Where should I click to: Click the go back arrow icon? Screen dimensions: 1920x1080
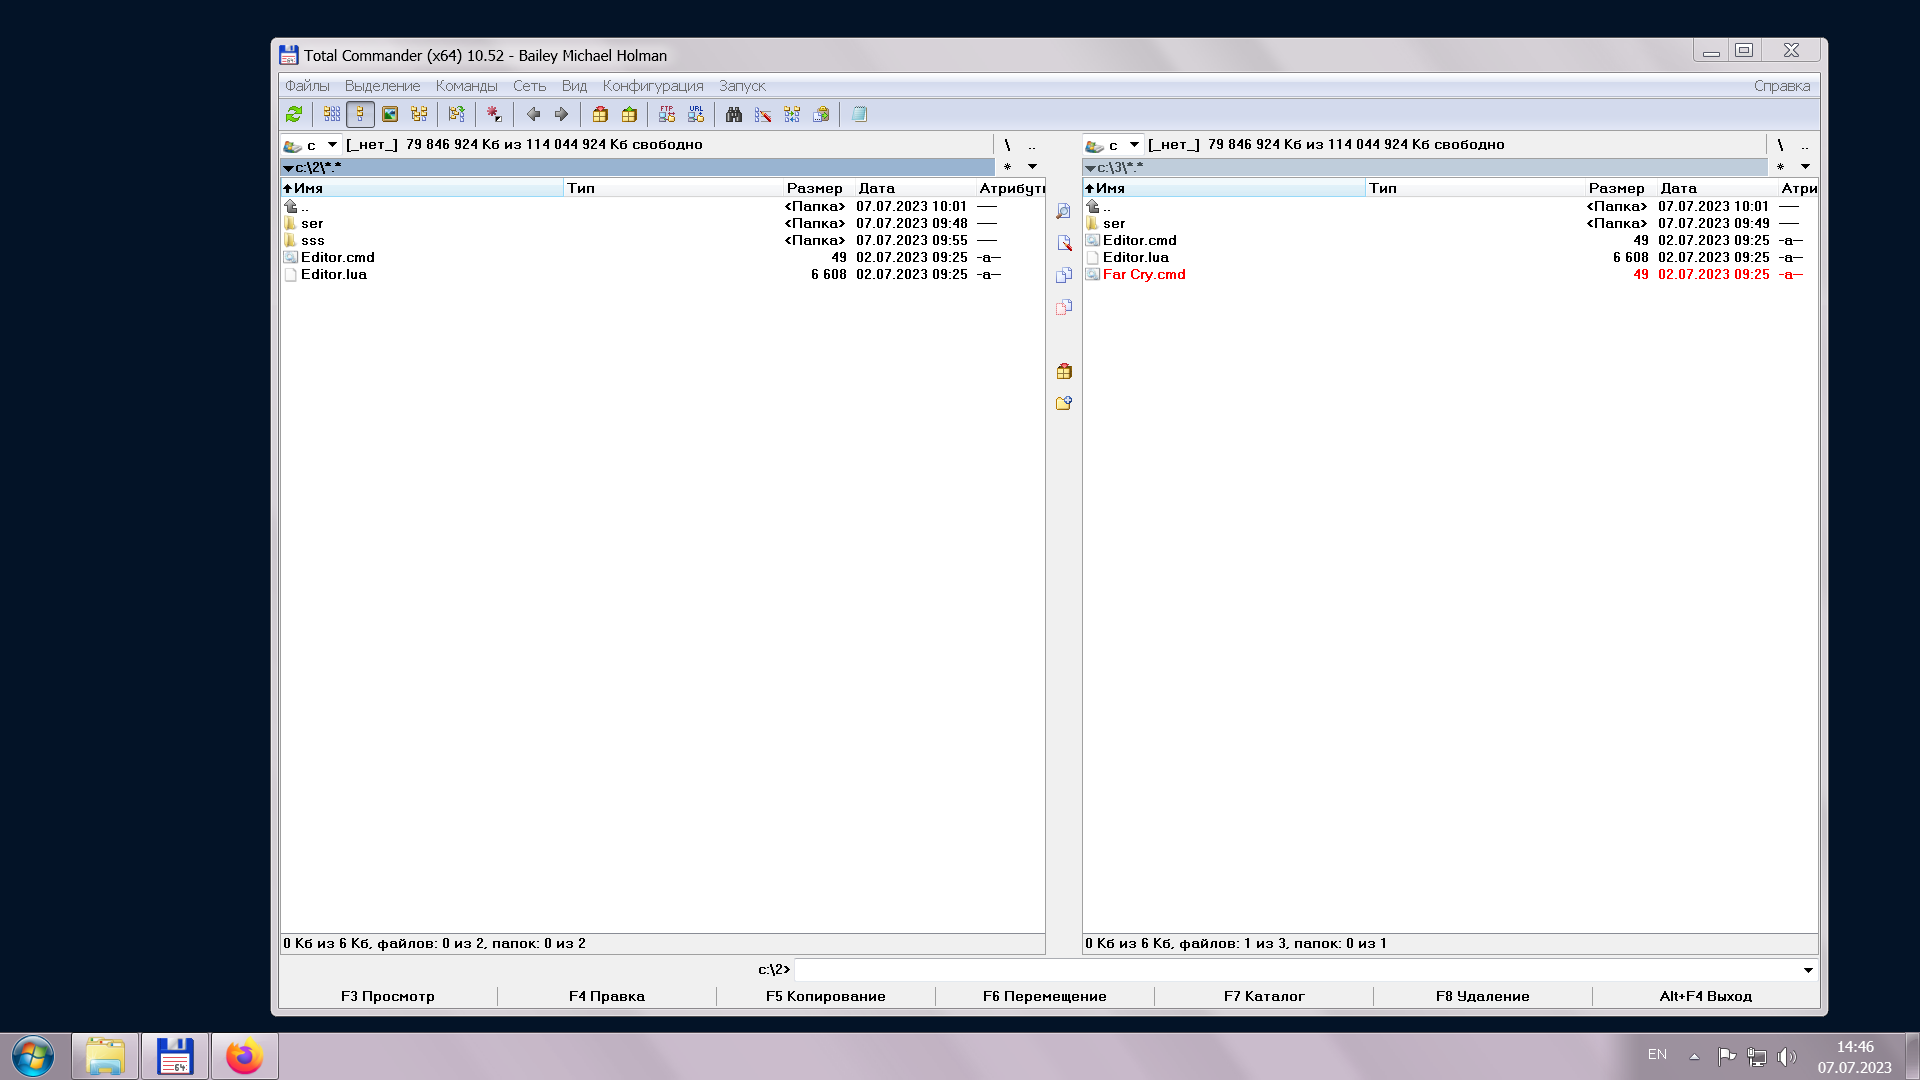coord(533,114)
